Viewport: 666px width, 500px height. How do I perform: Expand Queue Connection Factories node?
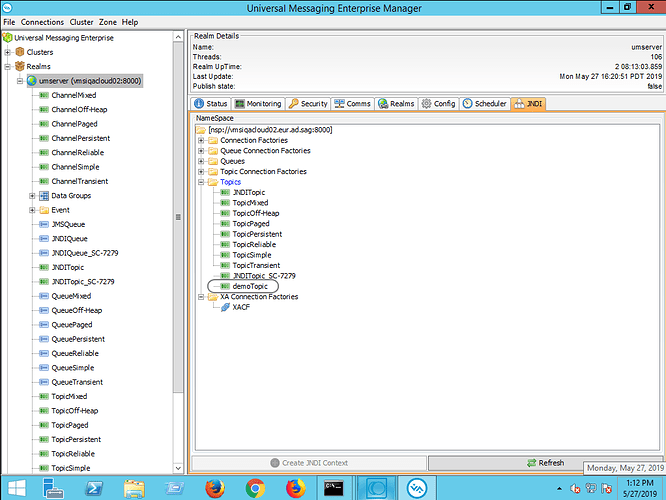(201, 151)
